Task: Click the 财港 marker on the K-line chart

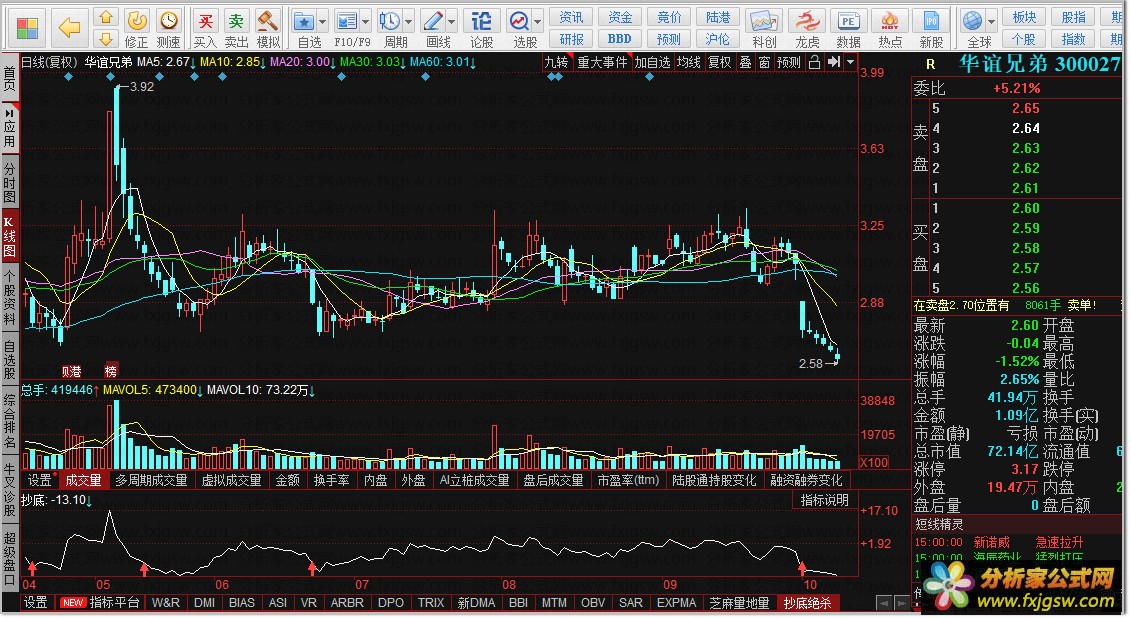Action: [71, 371]
